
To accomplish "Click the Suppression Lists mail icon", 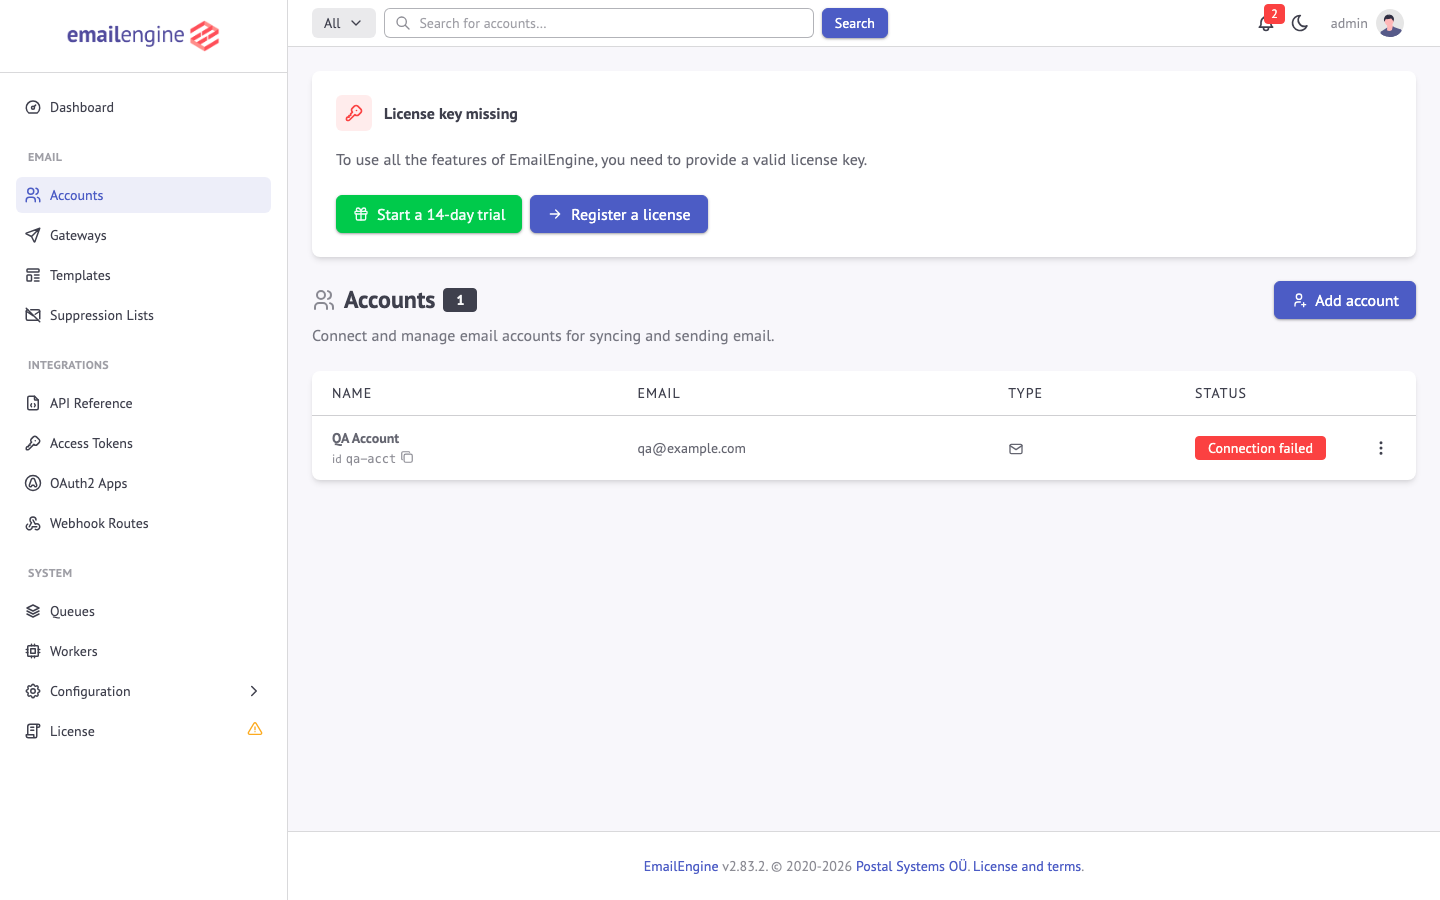I will [33, 315].
